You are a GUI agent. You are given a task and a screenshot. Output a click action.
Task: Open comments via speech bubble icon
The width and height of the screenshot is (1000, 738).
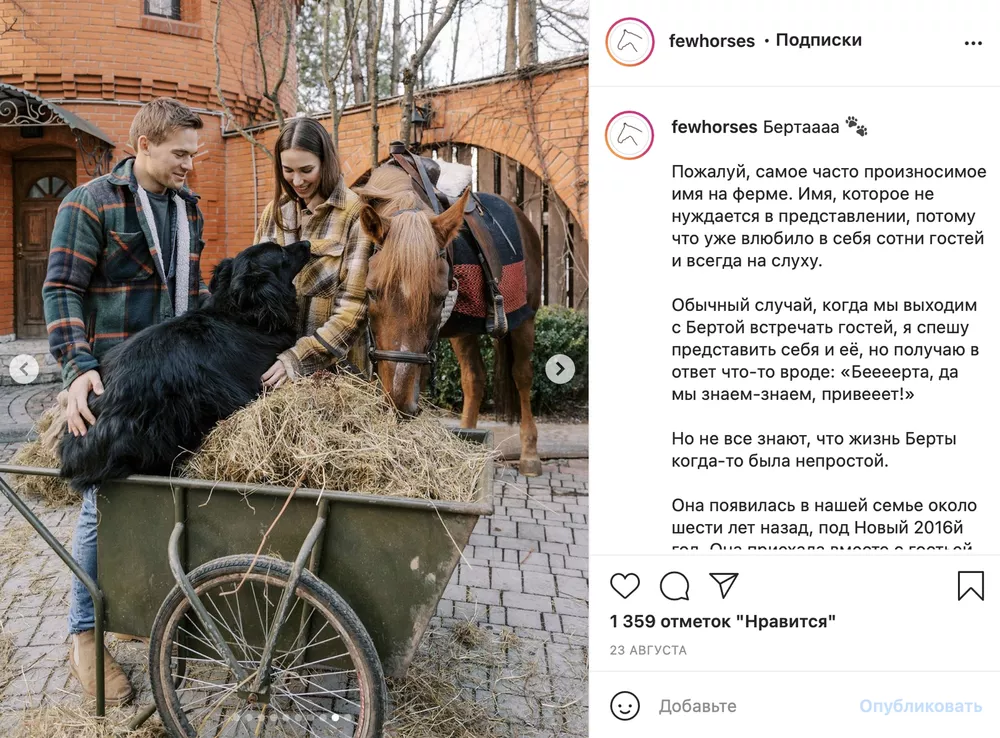pyautogui.click(x=674, y=586)
